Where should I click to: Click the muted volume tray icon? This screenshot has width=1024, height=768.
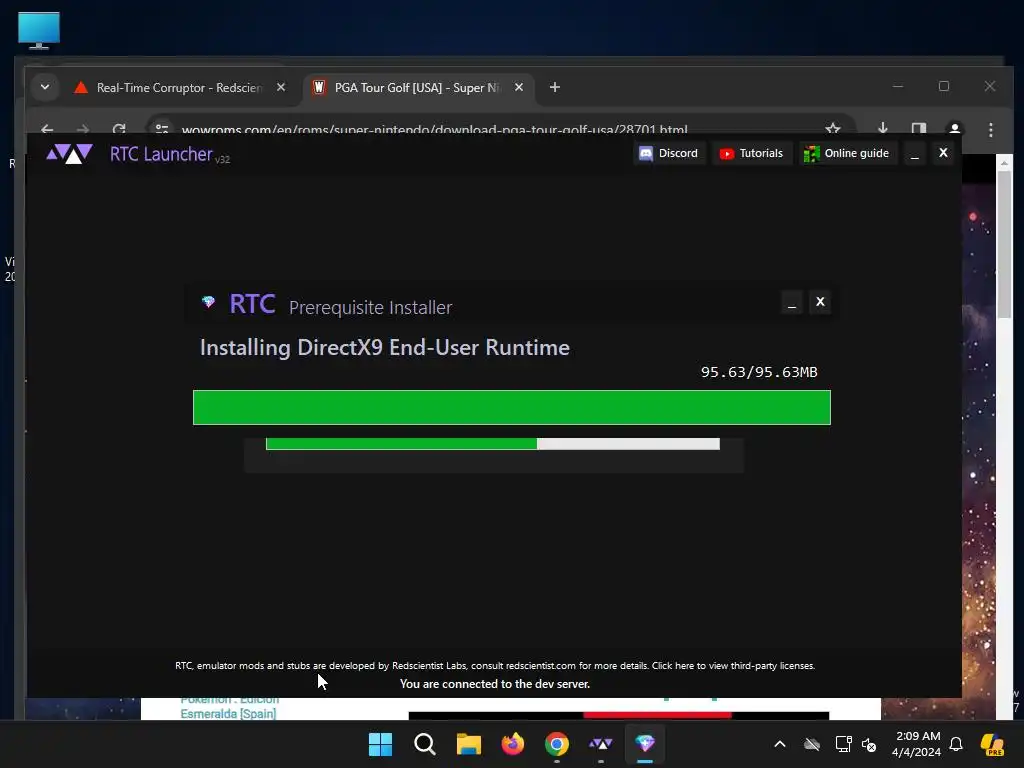(869, 744)
